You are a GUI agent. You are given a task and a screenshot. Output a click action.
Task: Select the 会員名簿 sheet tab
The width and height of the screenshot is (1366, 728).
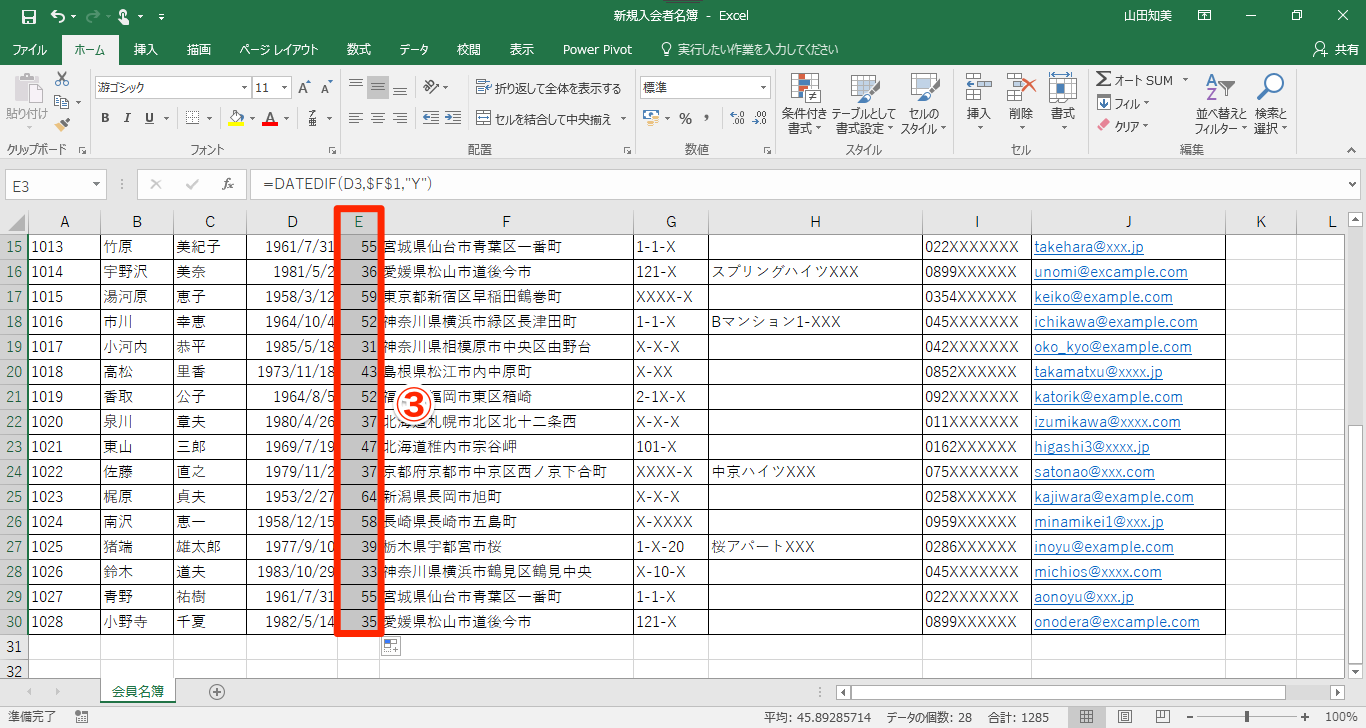click(138, 690)
